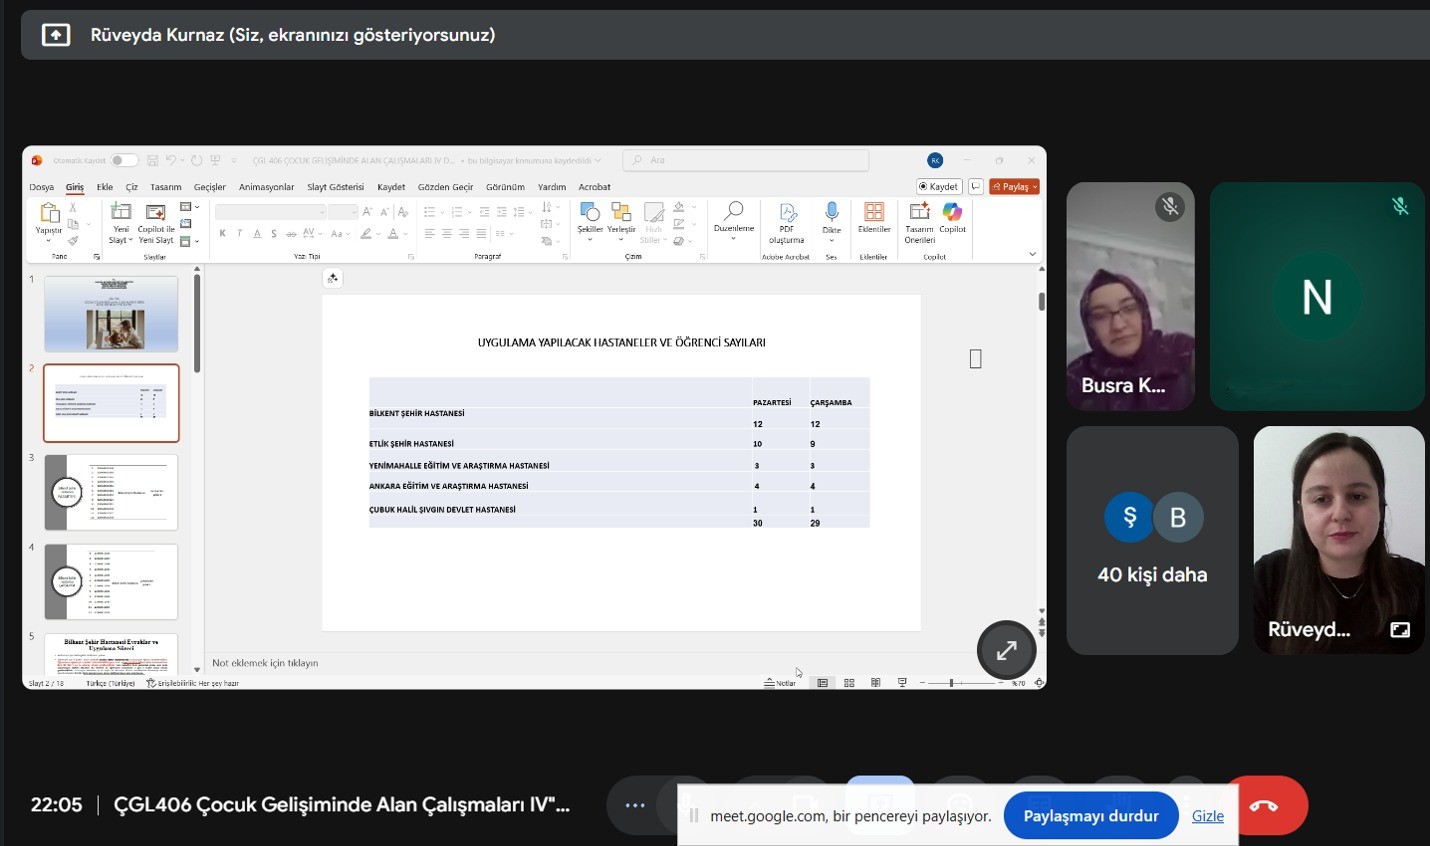Open the Ekle ribbon tab
Image resolution: width=1430 pixels, height=846 pixels.
[104, 187]
